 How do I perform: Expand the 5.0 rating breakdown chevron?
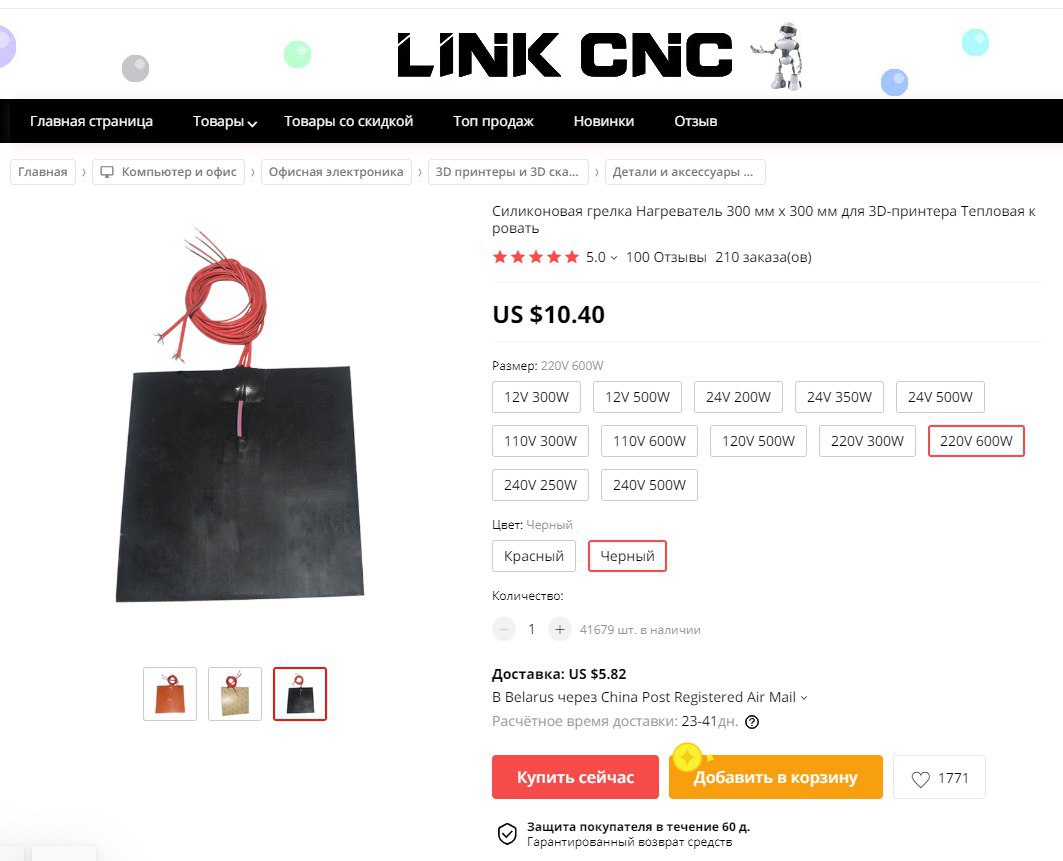614,258
